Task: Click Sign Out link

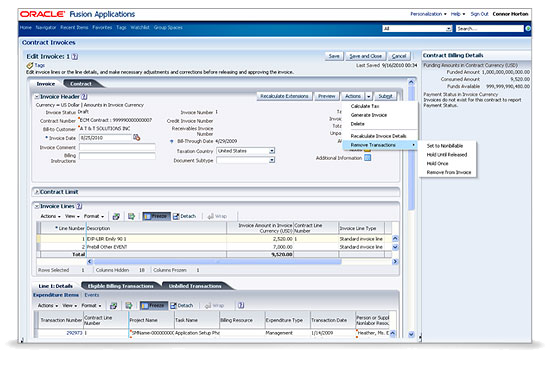Action: (479, 14)
